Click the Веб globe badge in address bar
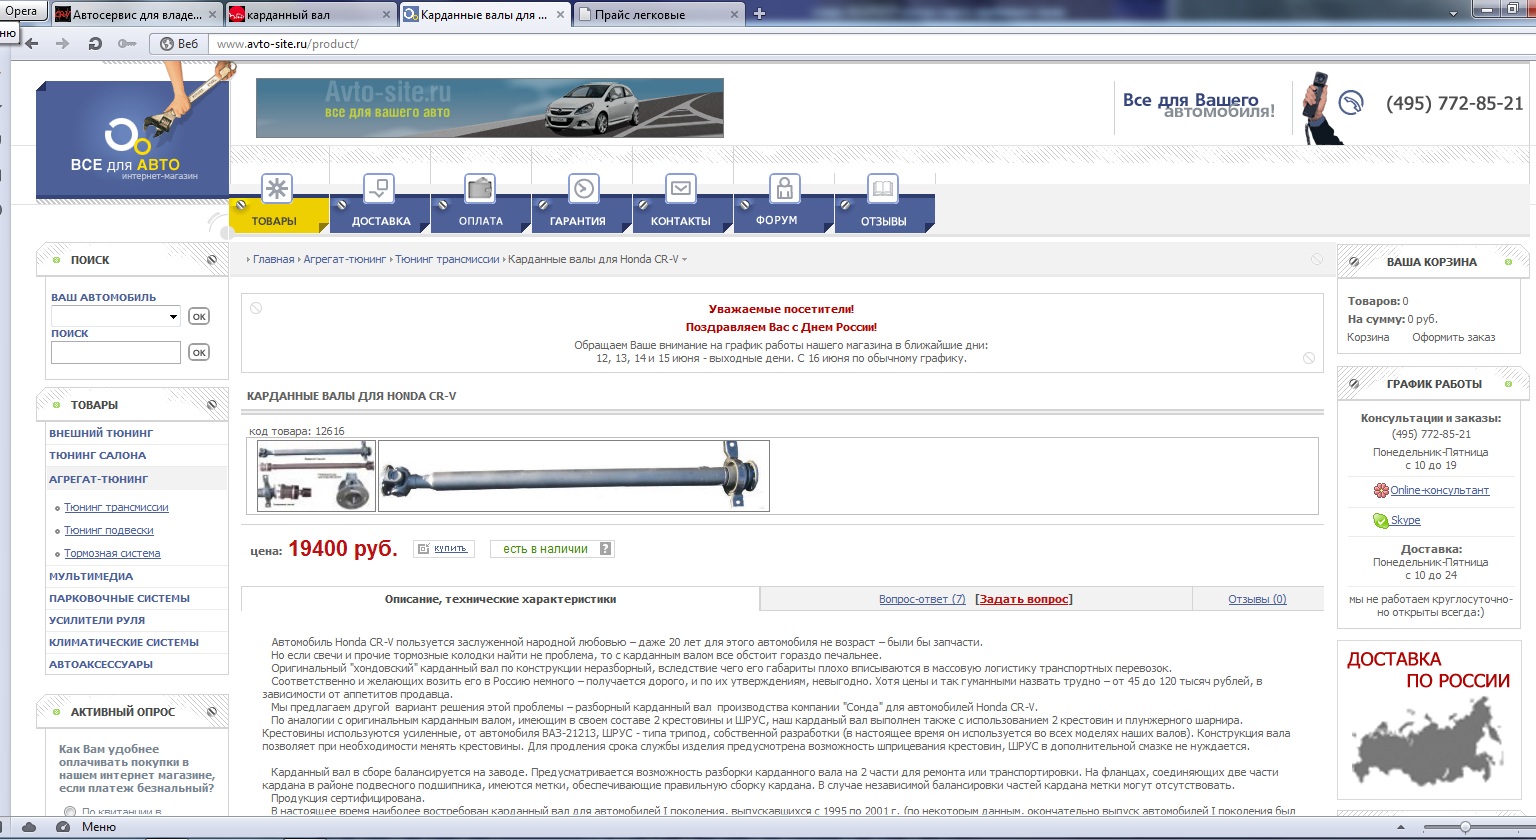The width and height of the screenshot is (1536, 840). [x=179, y=44]
